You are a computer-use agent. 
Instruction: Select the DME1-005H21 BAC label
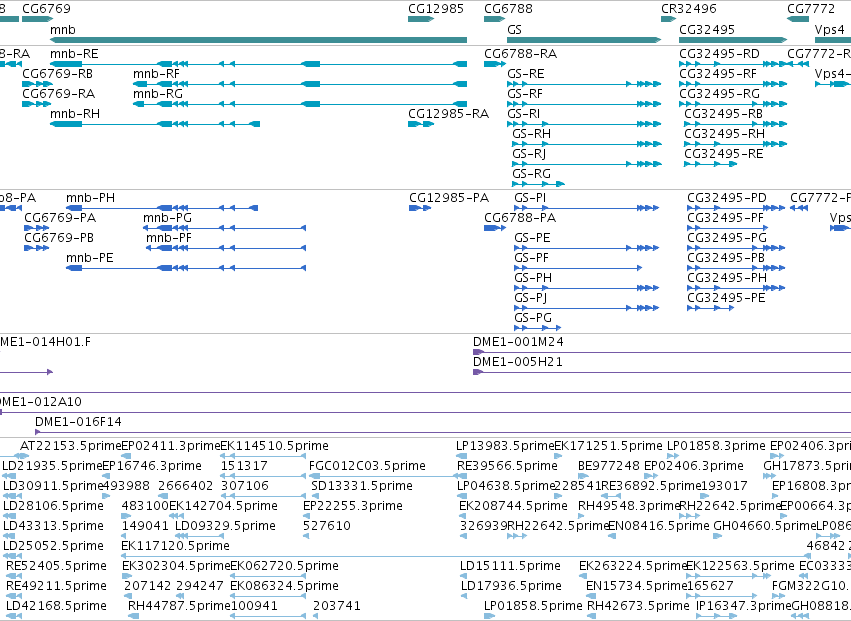518,363
